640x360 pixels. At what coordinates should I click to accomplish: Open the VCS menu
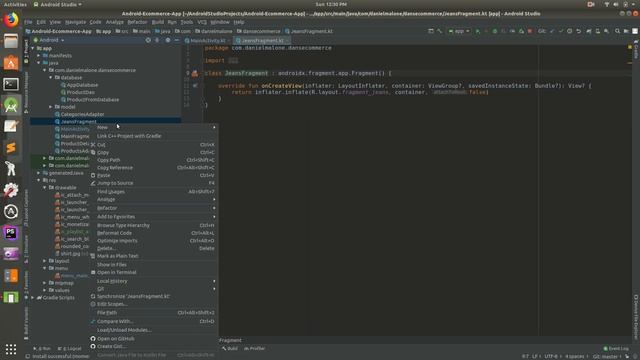[x=202, y=22]
